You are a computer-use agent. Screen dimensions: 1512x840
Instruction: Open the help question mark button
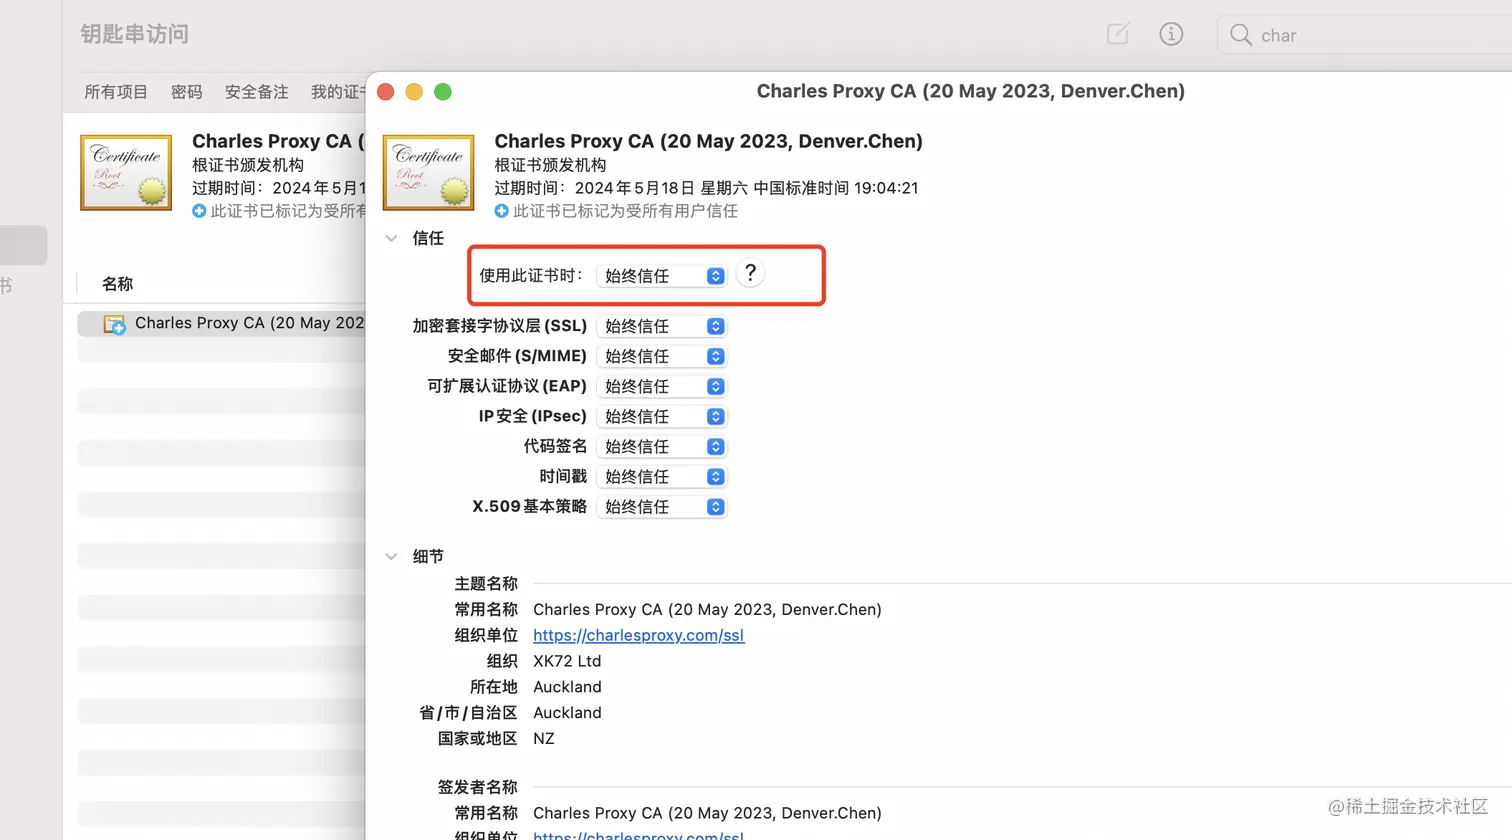pyautogui.click(x=750, y=273)
